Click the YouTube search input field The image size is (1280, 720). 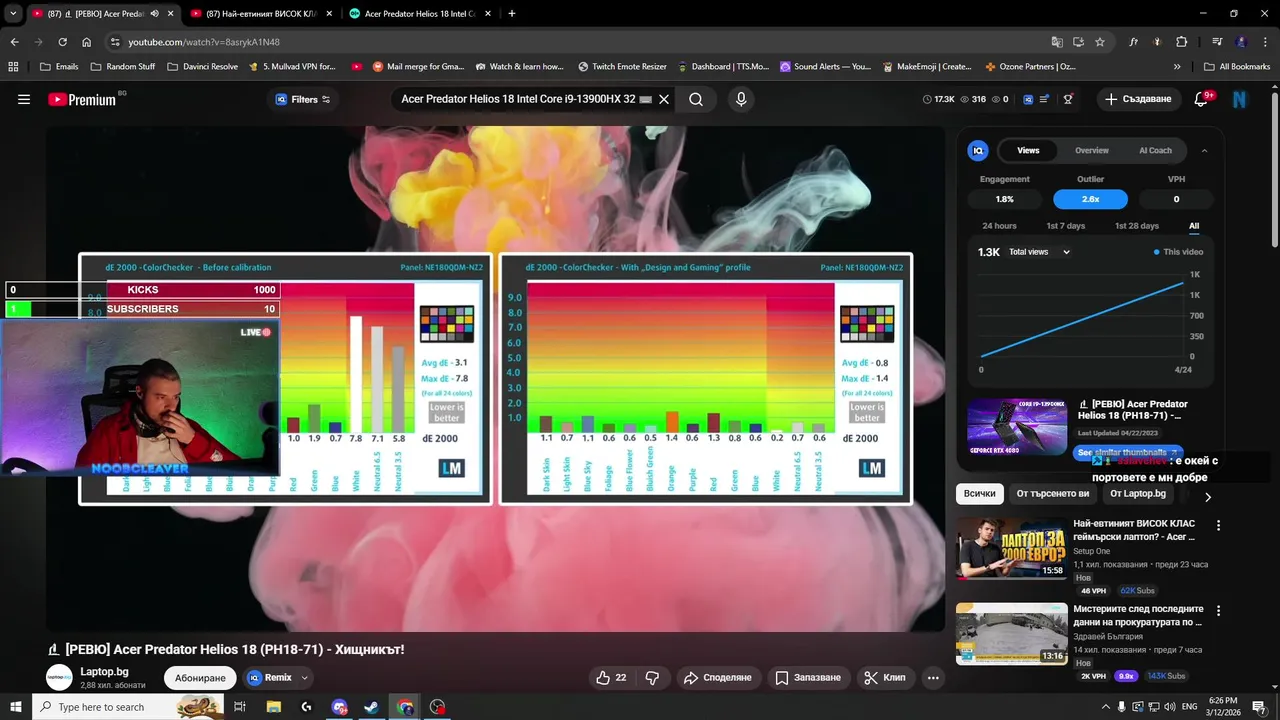click(520, 99)
